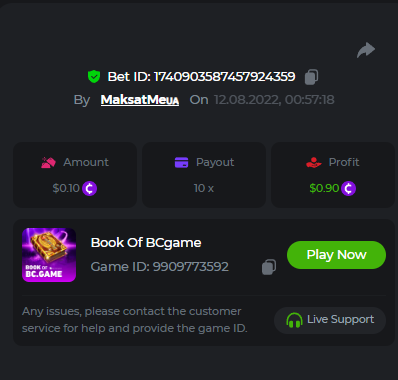
Task: Click the Bet ID number text
Action: pyautogui.click(x=224, y=77)
